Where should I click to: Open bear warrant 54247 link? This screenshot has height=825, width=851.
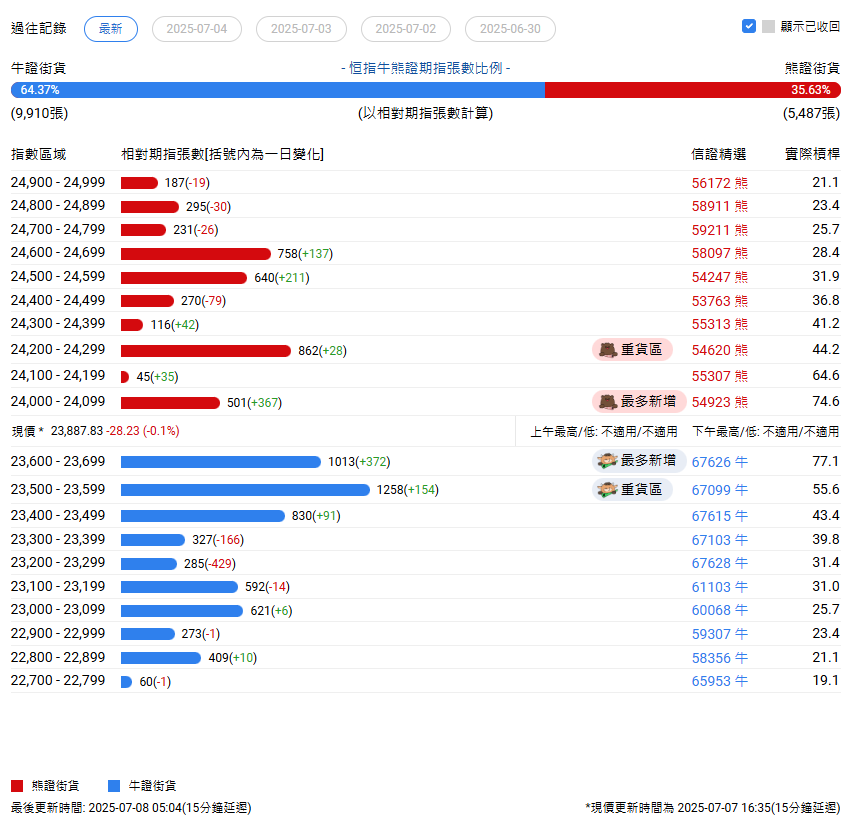(x=719, y=277)
